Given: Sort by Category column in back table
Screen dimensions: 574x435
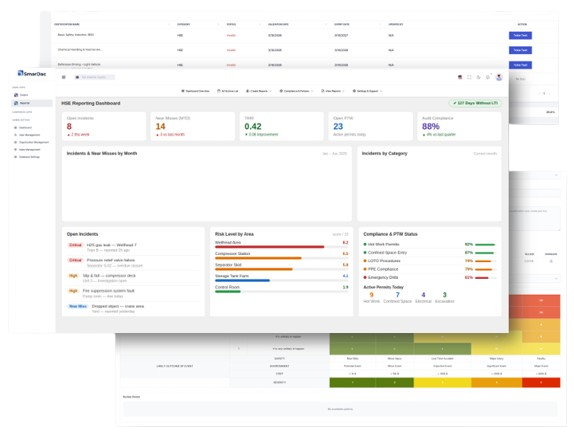Looking at the screenshot, I should click(183, 24).
